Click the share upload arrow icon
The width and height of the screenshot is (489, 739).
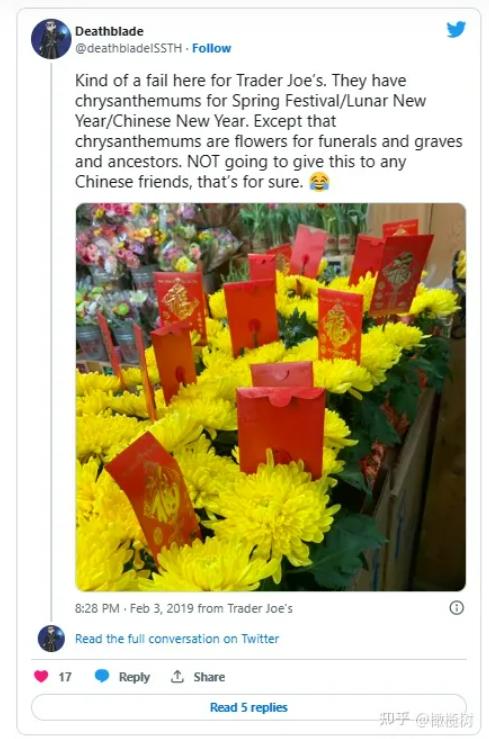point(177,676)
